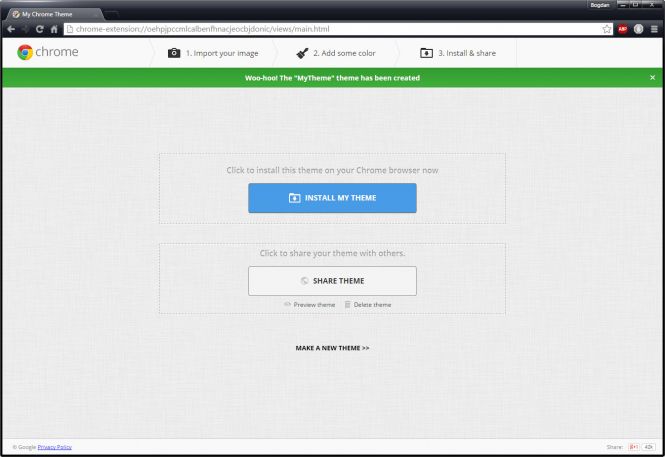The width and height of the screenshot is (665, 457).
Task: Click the 42k share count badge
Action: (648, 447)
